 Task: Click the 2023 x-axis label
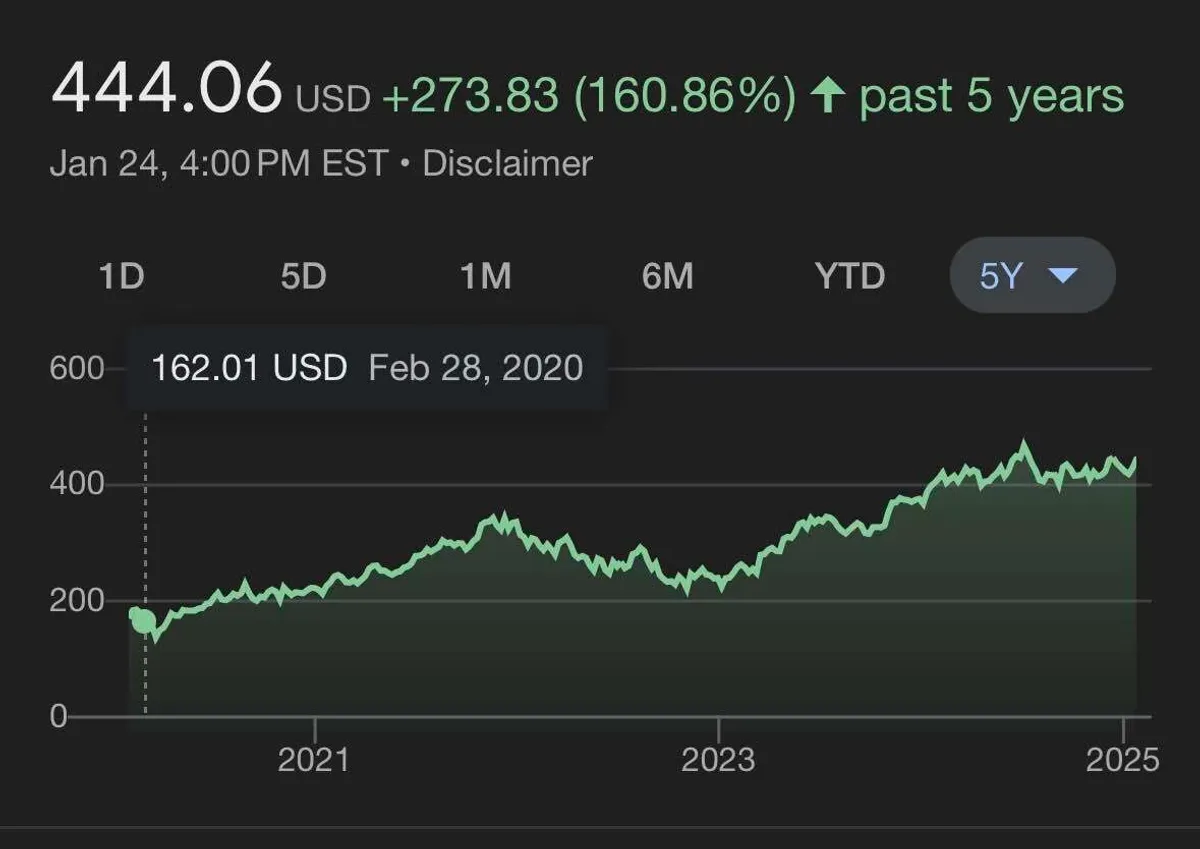[718, 760]
